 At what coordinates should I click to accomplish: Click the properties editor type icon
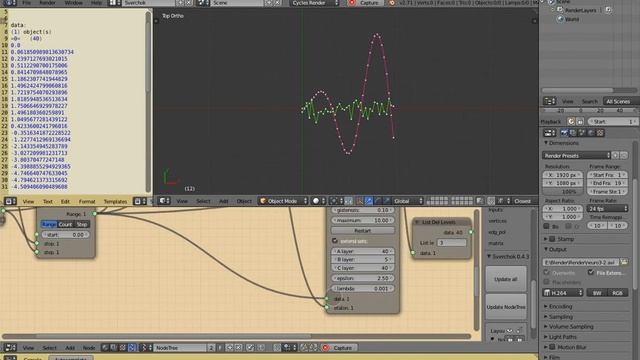point(549,133)
